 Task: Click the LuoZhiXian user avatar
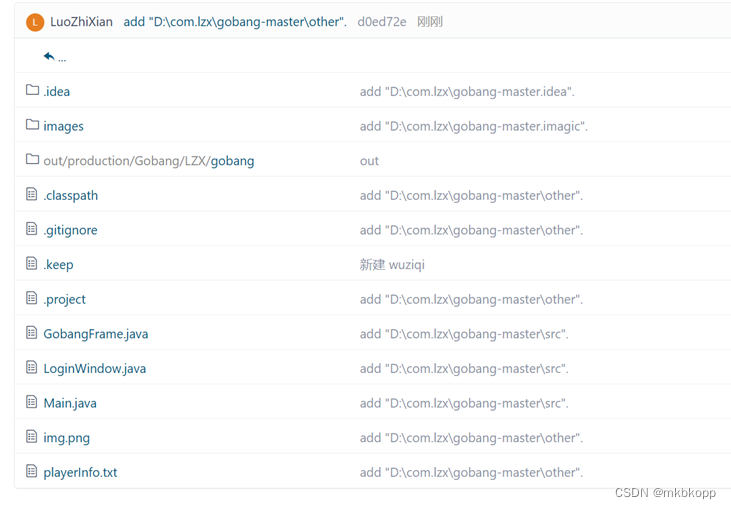35,22
